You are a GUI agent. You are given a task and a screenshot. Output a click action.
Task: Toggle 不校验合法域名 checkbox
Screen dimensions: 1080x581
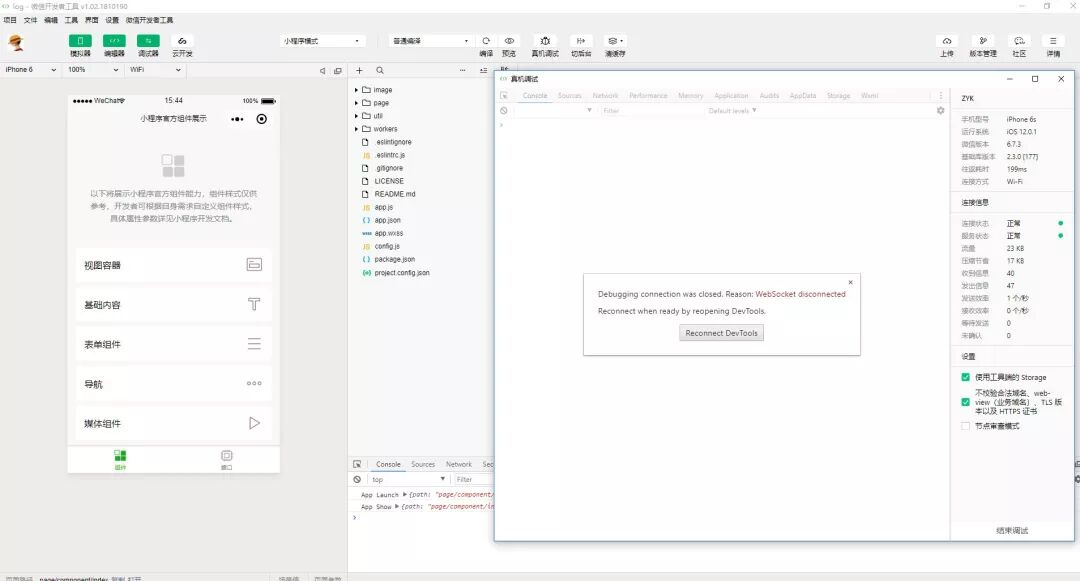coord(965,402)
